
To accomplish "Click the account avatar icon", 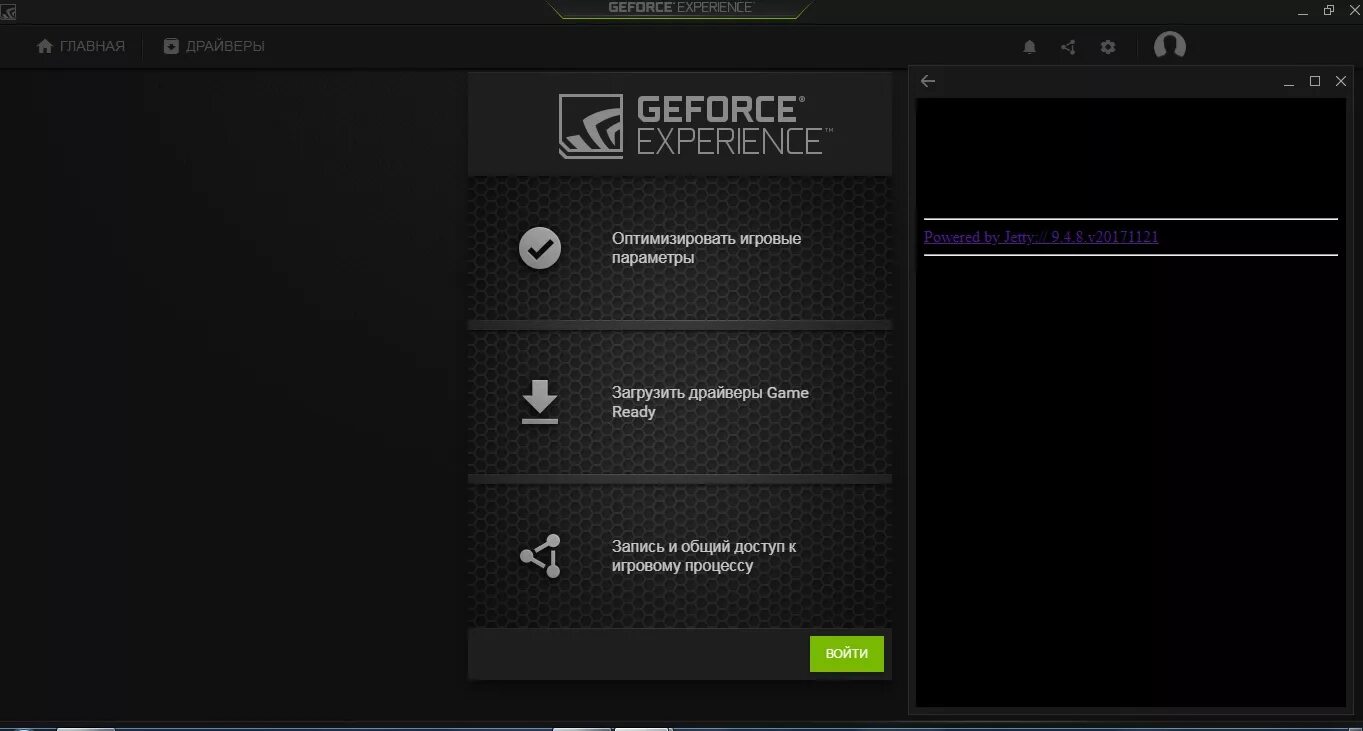I will [1169, 45].
